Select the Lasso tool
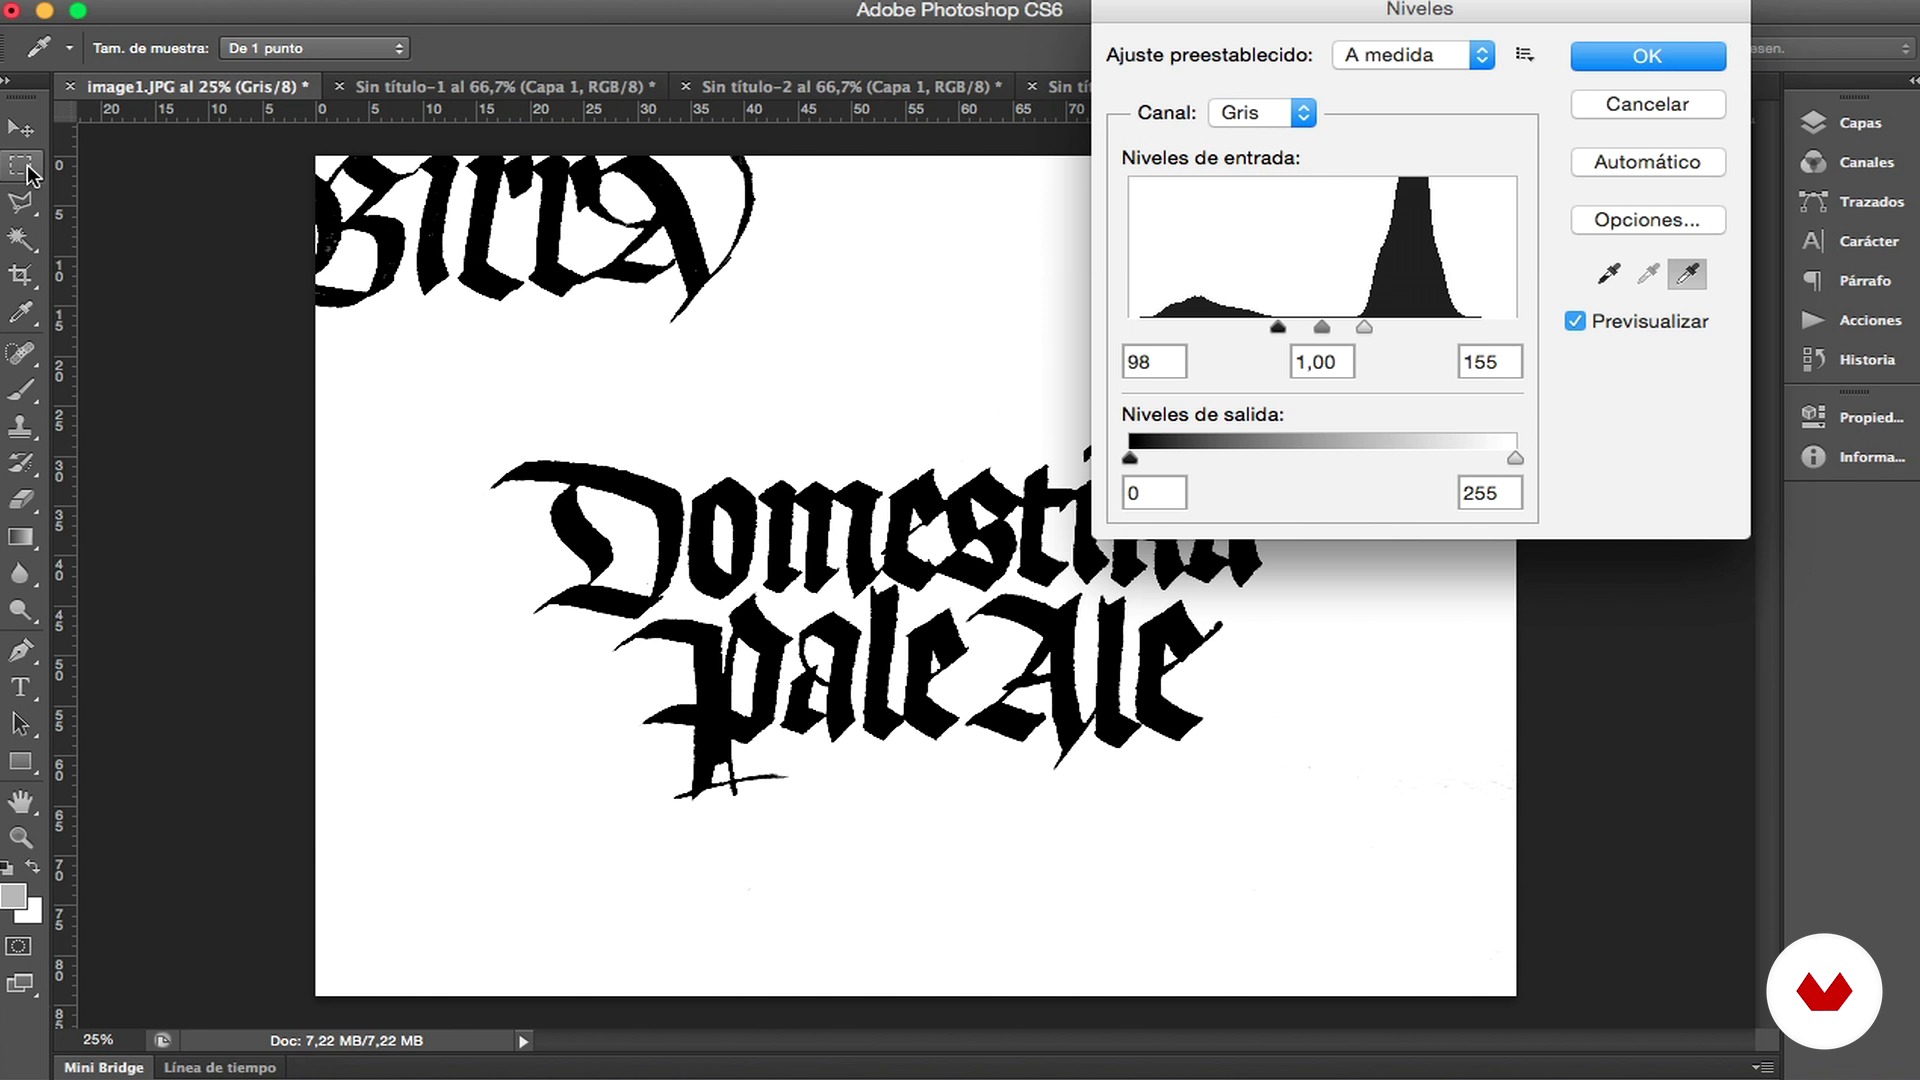 (20, 202)
